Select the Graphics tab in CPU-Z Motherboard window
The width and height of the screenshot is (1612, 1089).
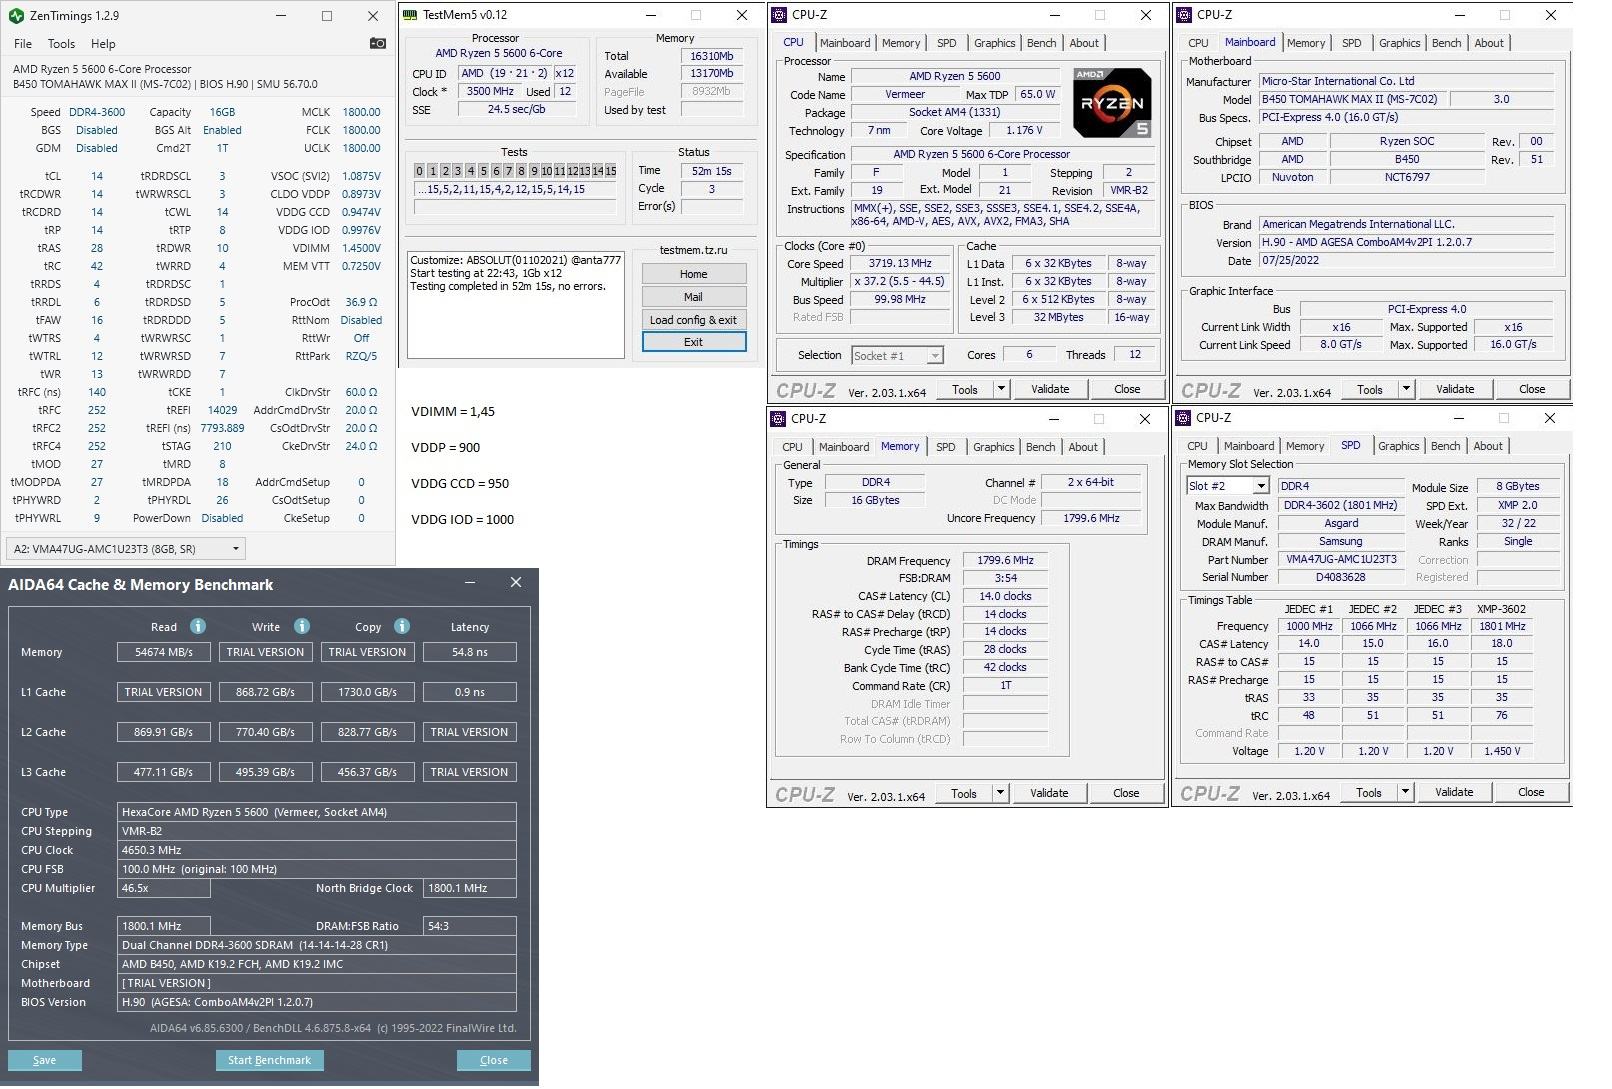click(x=1399, y=43)
